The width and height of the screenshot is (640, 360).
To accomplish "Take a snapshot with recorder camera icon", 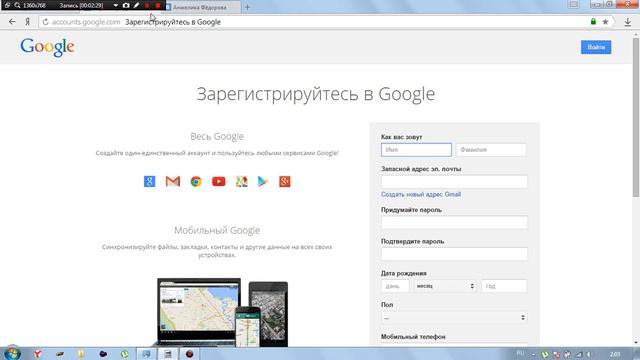I will click(126, 6).
